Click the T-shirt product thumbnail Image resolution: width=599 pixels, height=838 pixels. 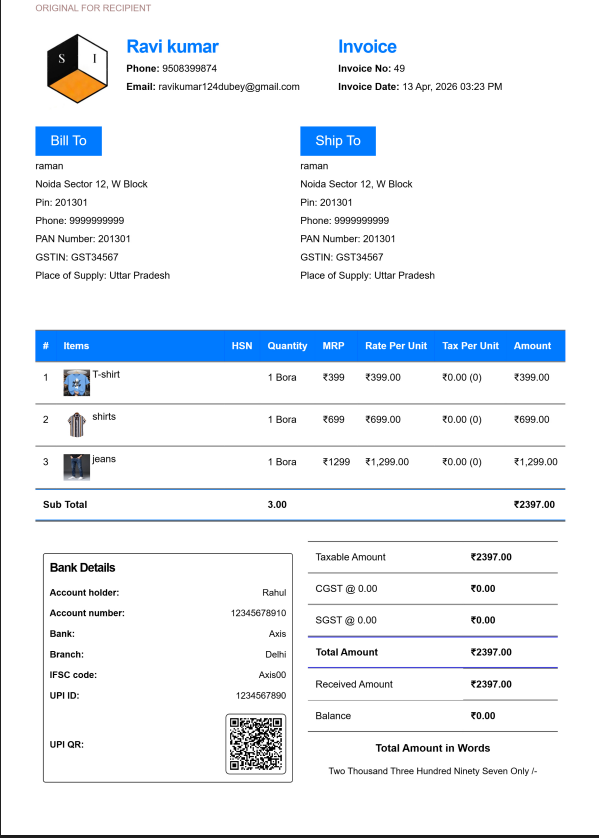click(x=76, y=383)
